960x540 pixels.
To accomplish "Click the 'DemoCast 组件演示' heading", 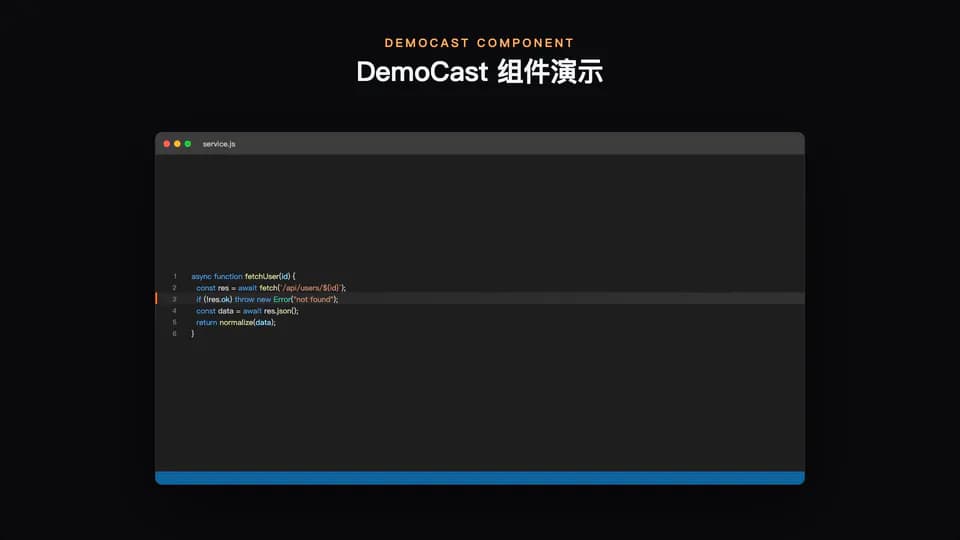I will tap(480, 72).
